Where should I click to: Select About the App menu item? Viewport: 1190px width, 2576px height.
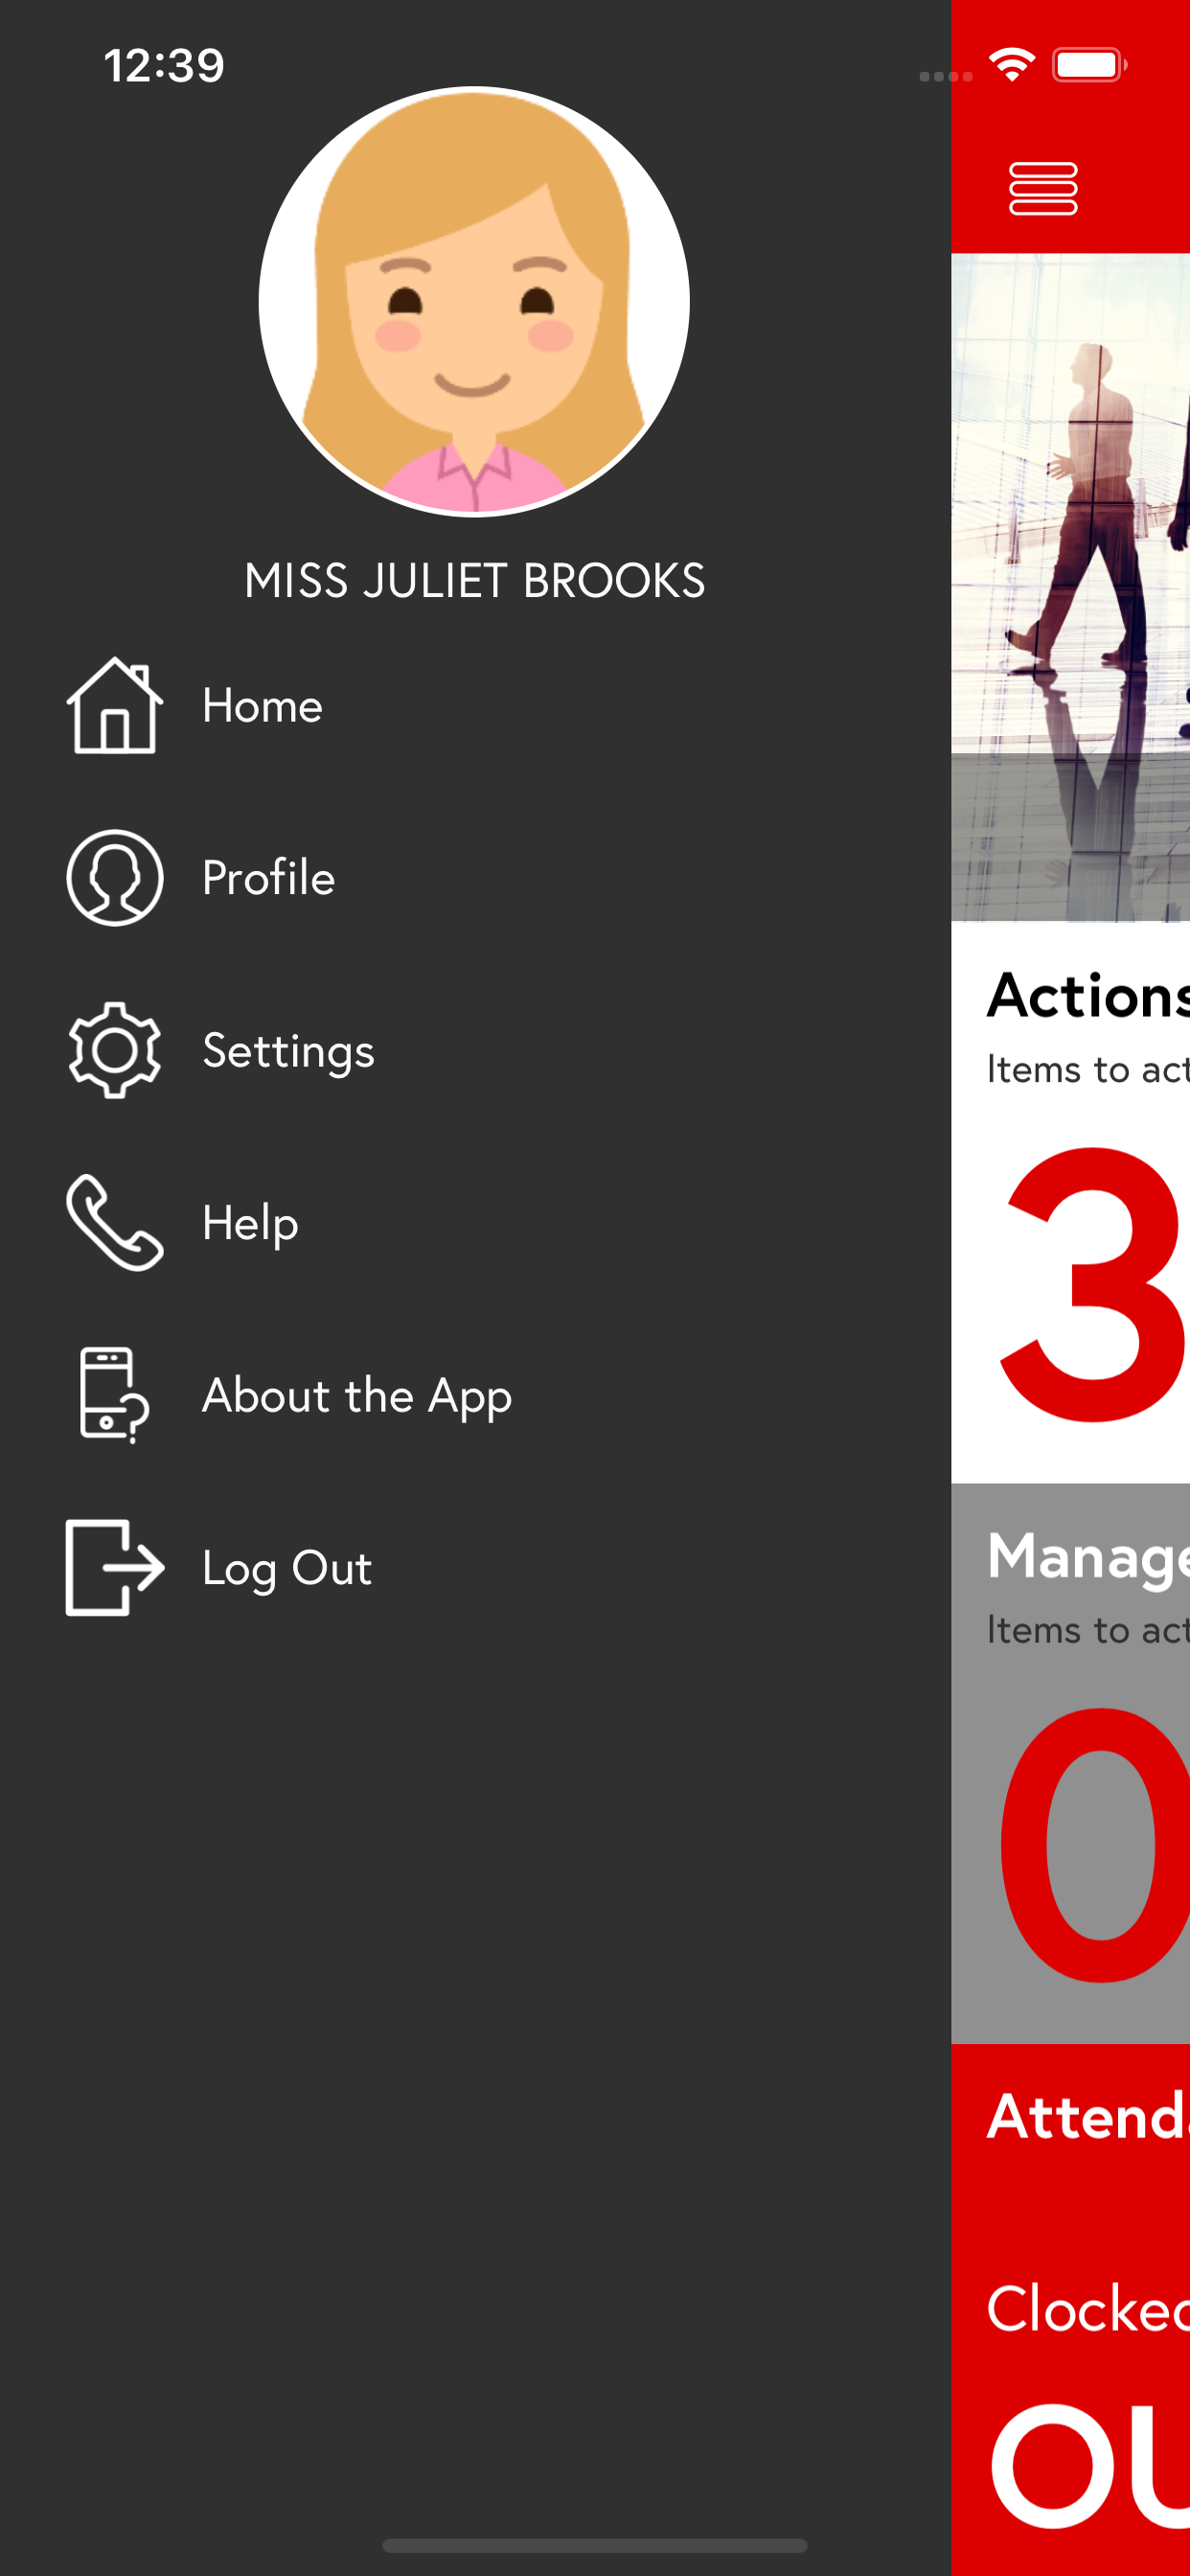pyautogui.click(x=475, y=1395)
